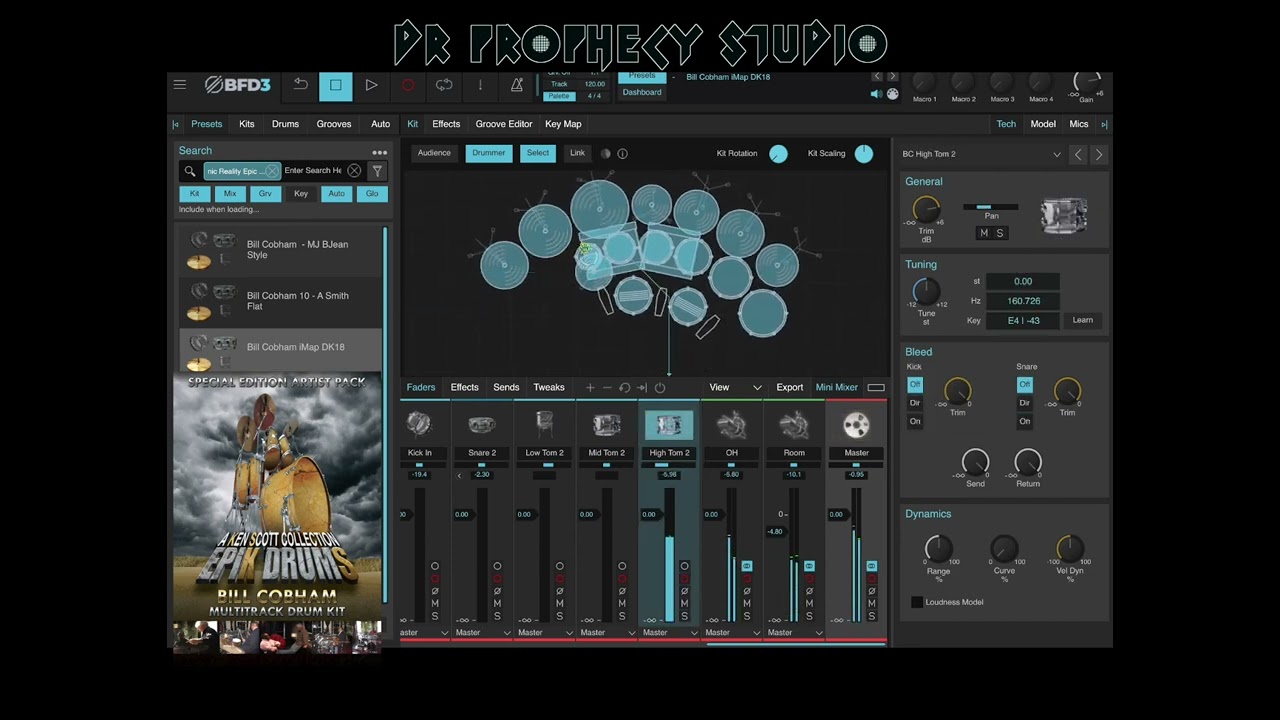Select the Bill Cobham - MJ BJean Style preset
The image size is (1280, 720).
pos(280,251)
